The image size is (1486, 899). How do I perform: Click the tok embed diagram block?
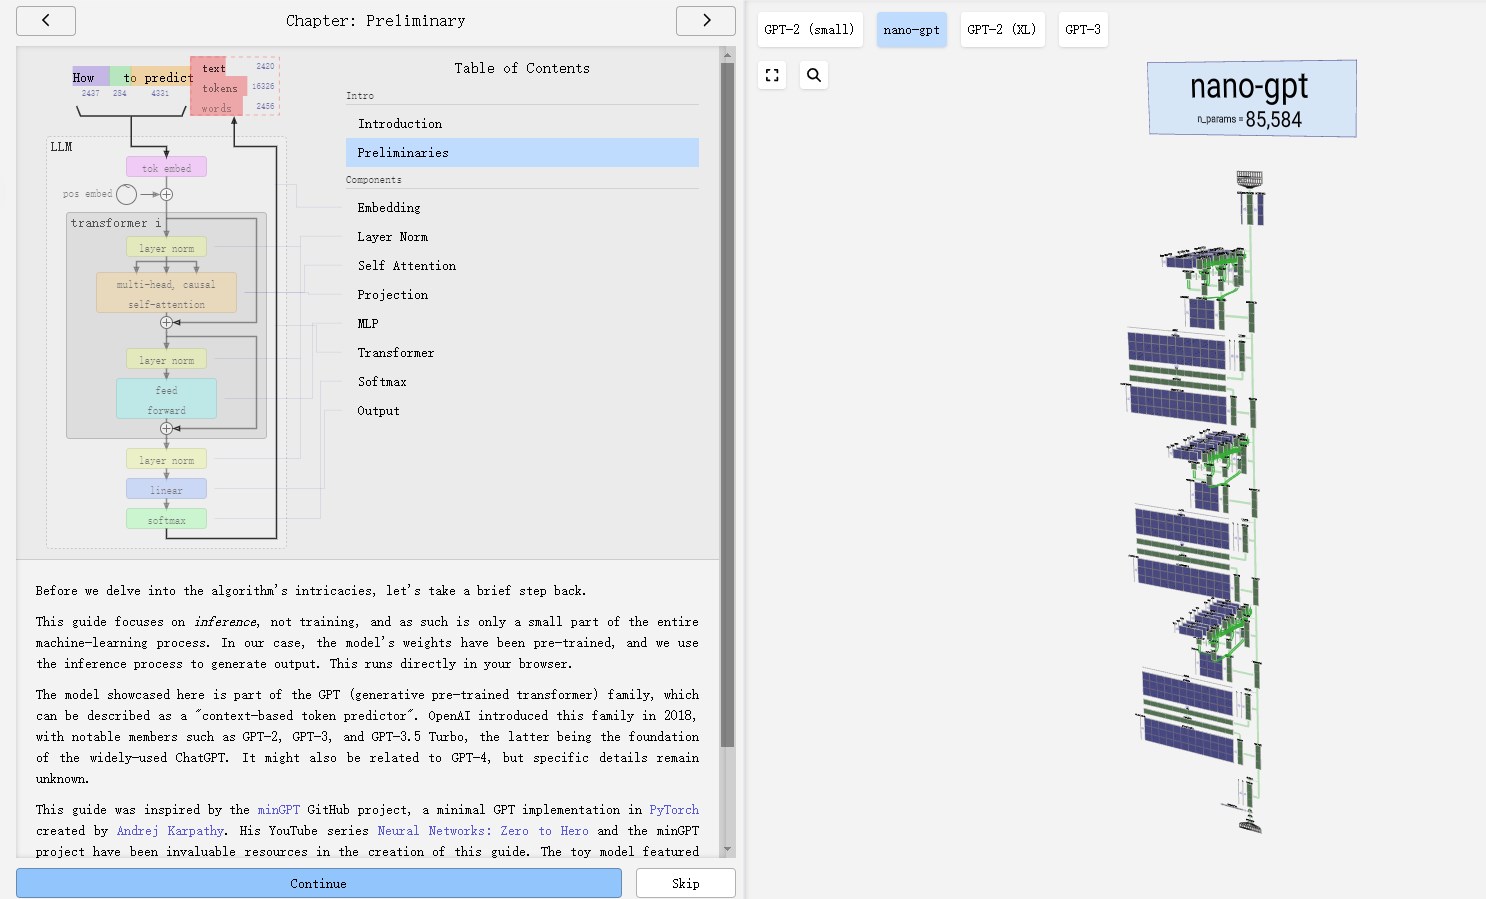166,167
